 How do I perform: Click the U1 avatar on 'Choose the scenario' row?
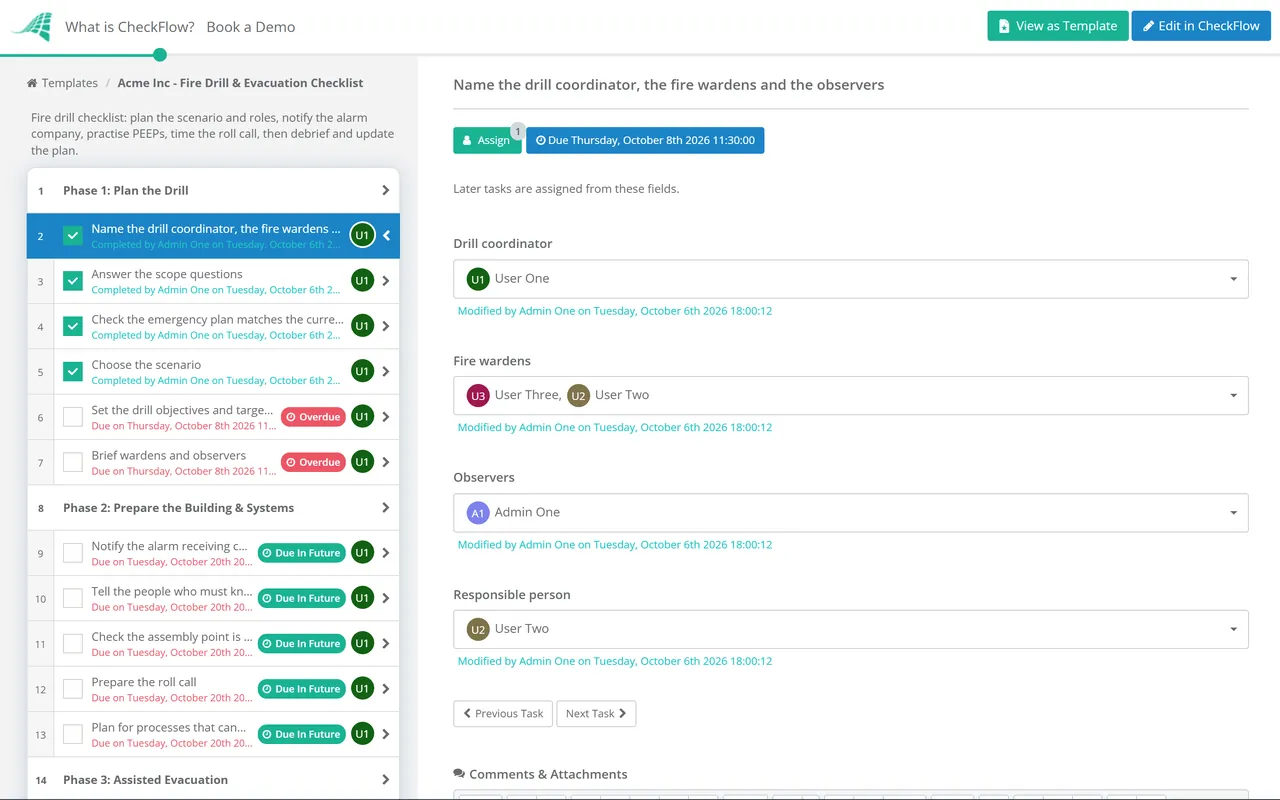[362, 371]
